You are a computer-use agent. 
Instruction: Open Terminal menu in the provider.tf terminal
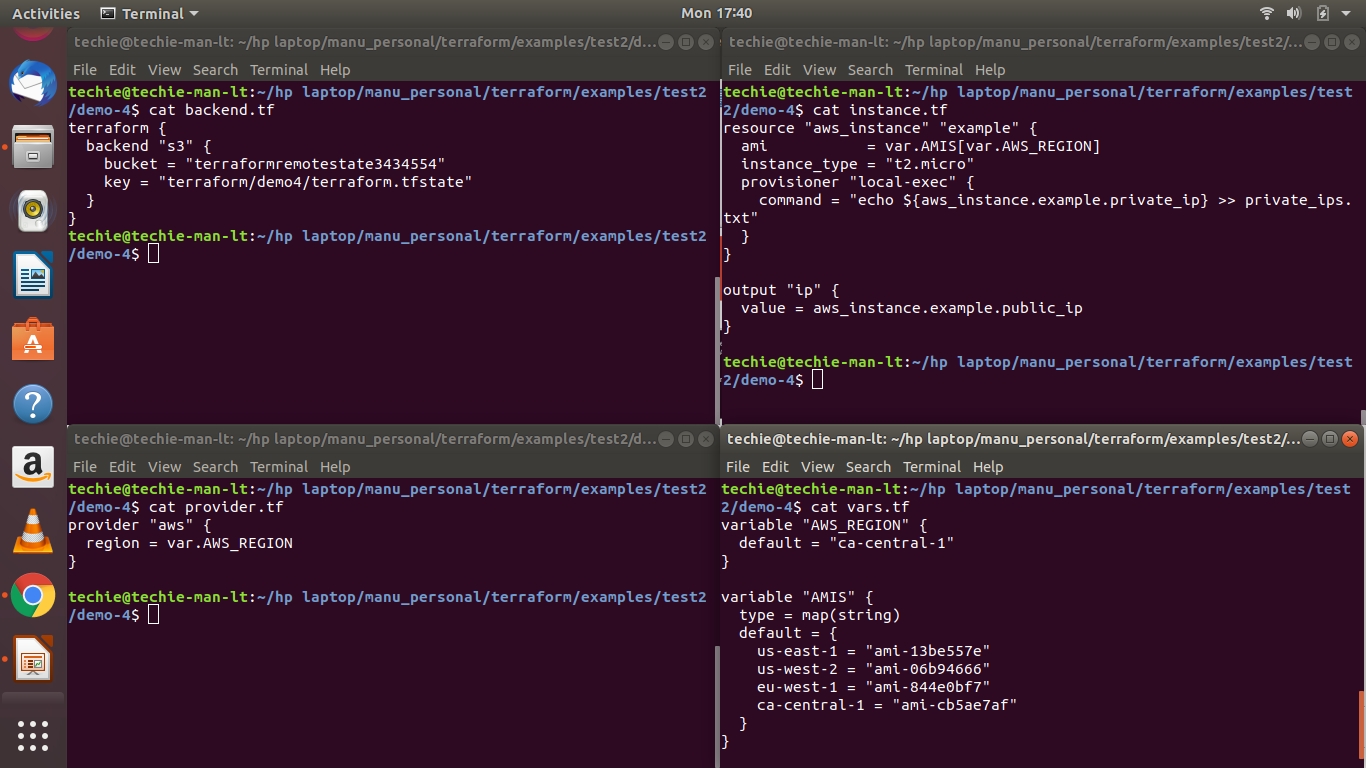pos(279,467)
